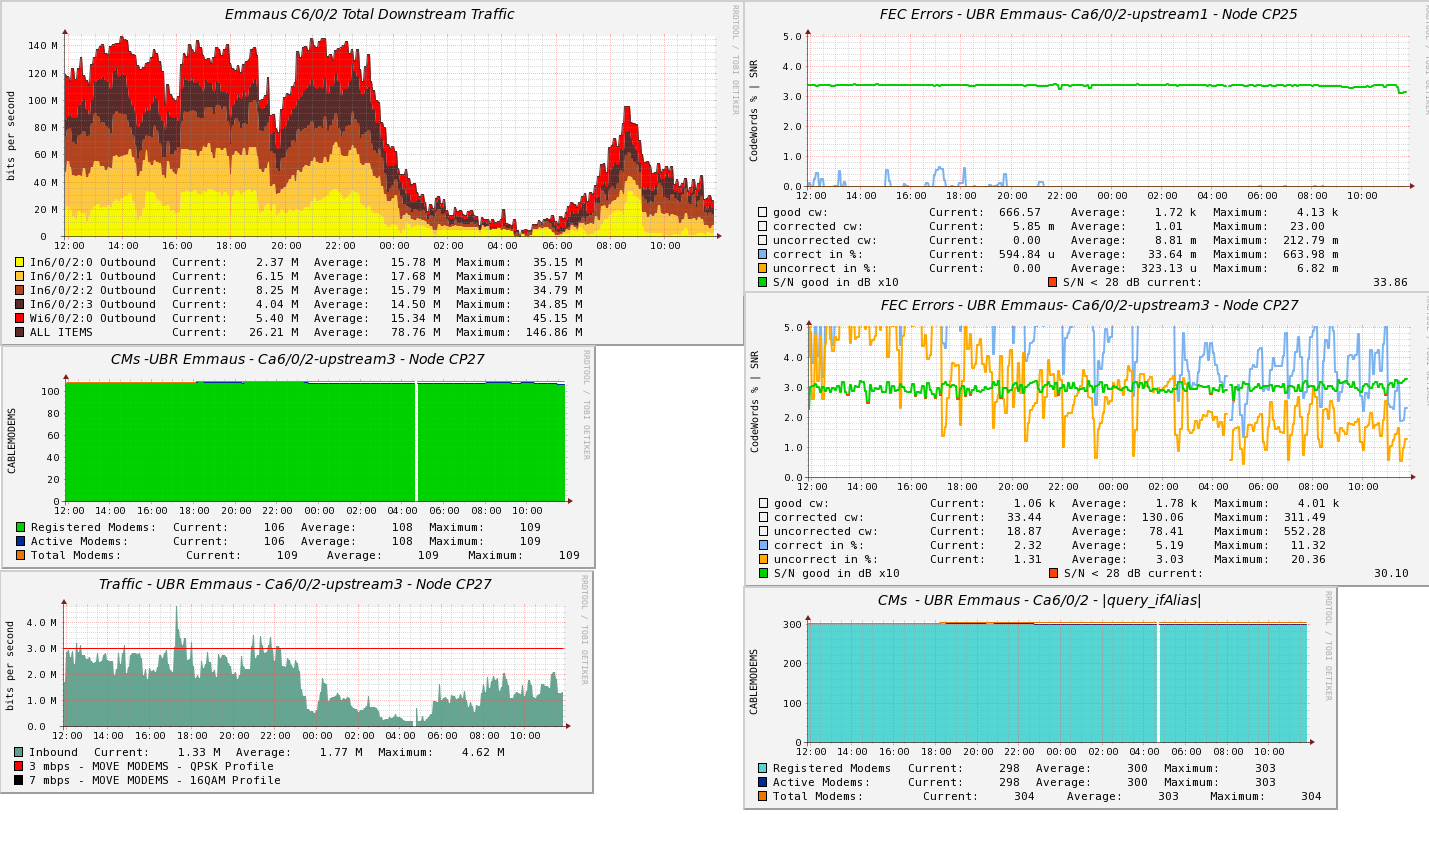1429x849 pixels.
Task: Click 'good cw' swatch in Node CP27 FEC legend
Action: pos(763,503)
